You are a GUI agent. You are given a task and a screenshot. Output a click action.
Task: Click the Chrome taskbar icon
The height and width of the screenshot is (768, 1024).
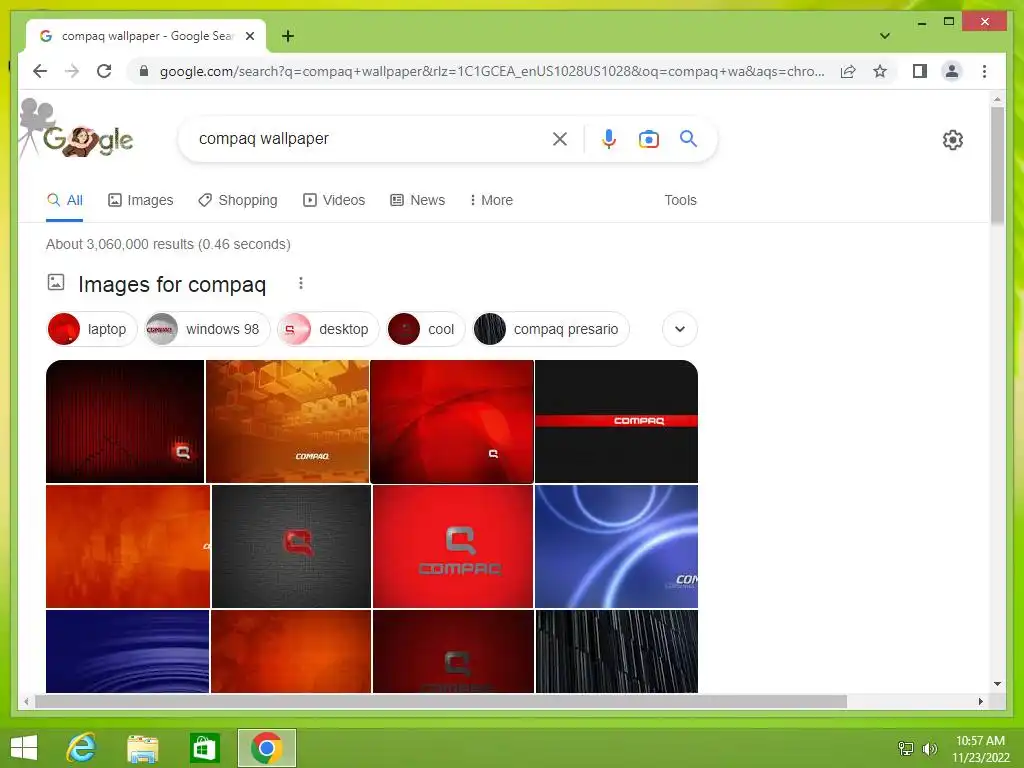pos(266,748)
